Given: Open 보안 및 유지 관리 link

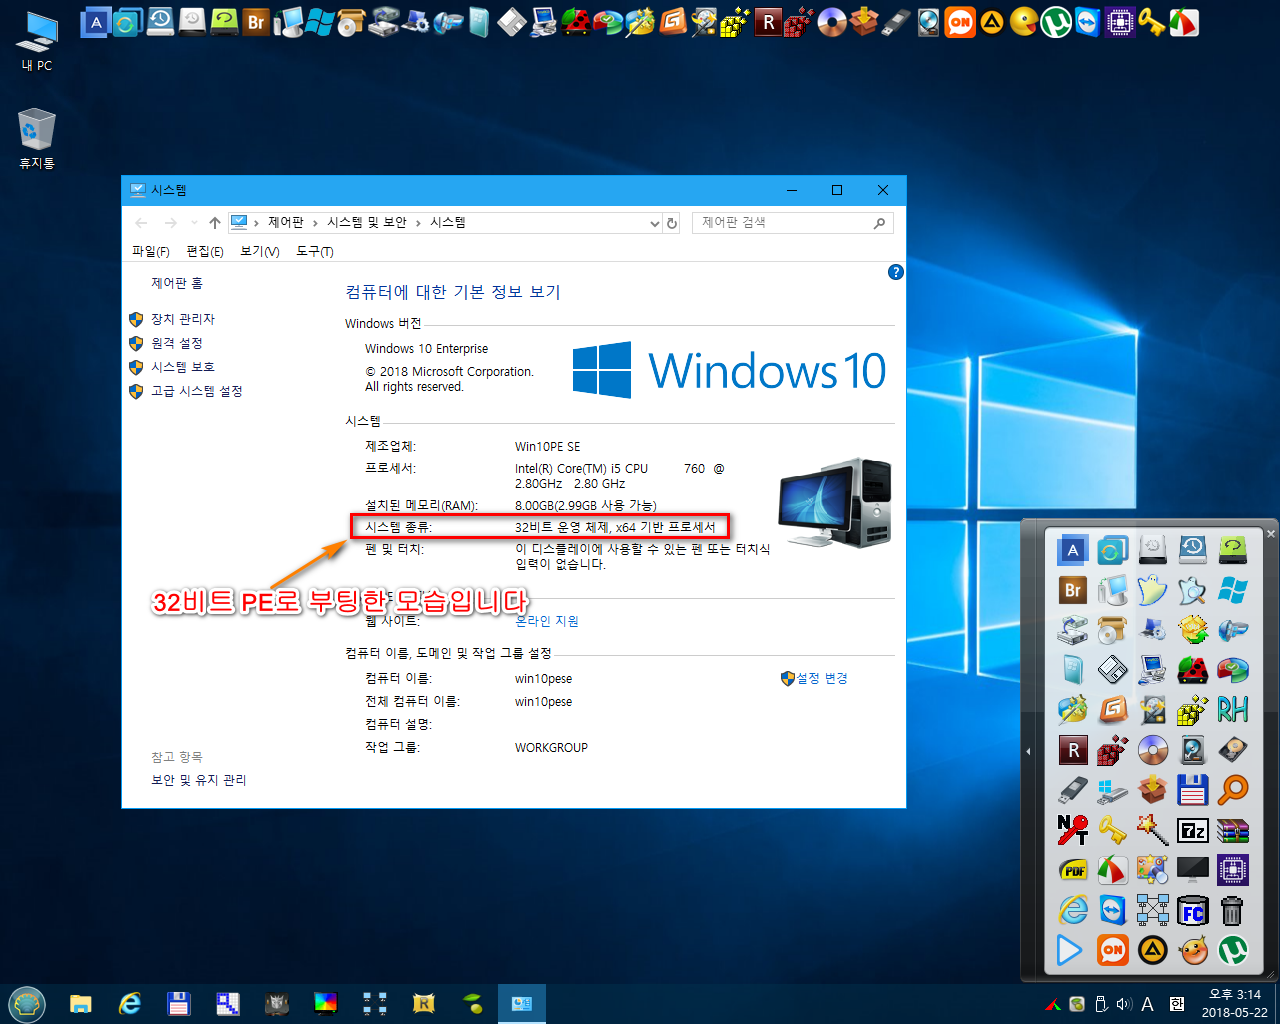Looking at the screenshot, I should point(199,780).
